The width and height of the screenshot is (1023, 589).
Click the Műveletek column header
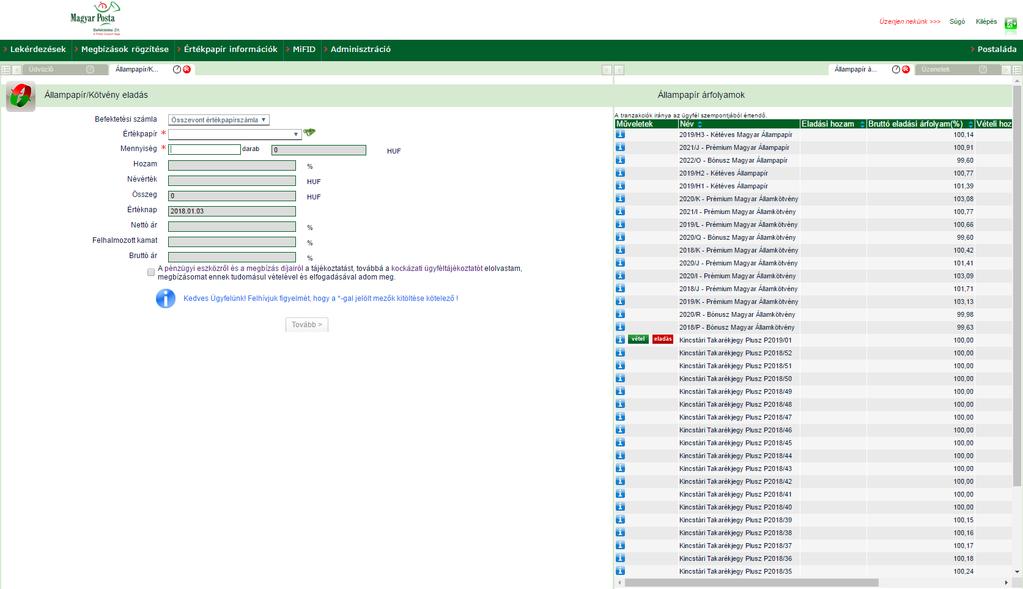click(x=645, y=124)
